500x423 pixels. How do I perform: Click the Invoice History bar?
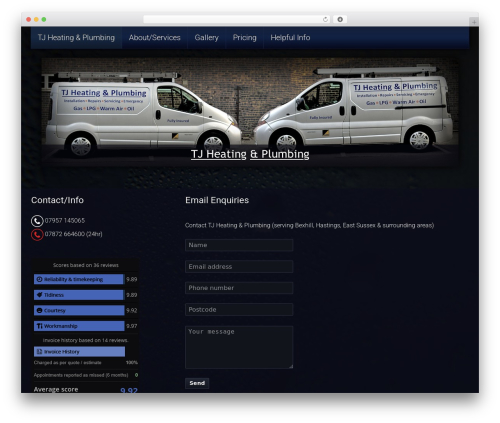tap(79, 352)
